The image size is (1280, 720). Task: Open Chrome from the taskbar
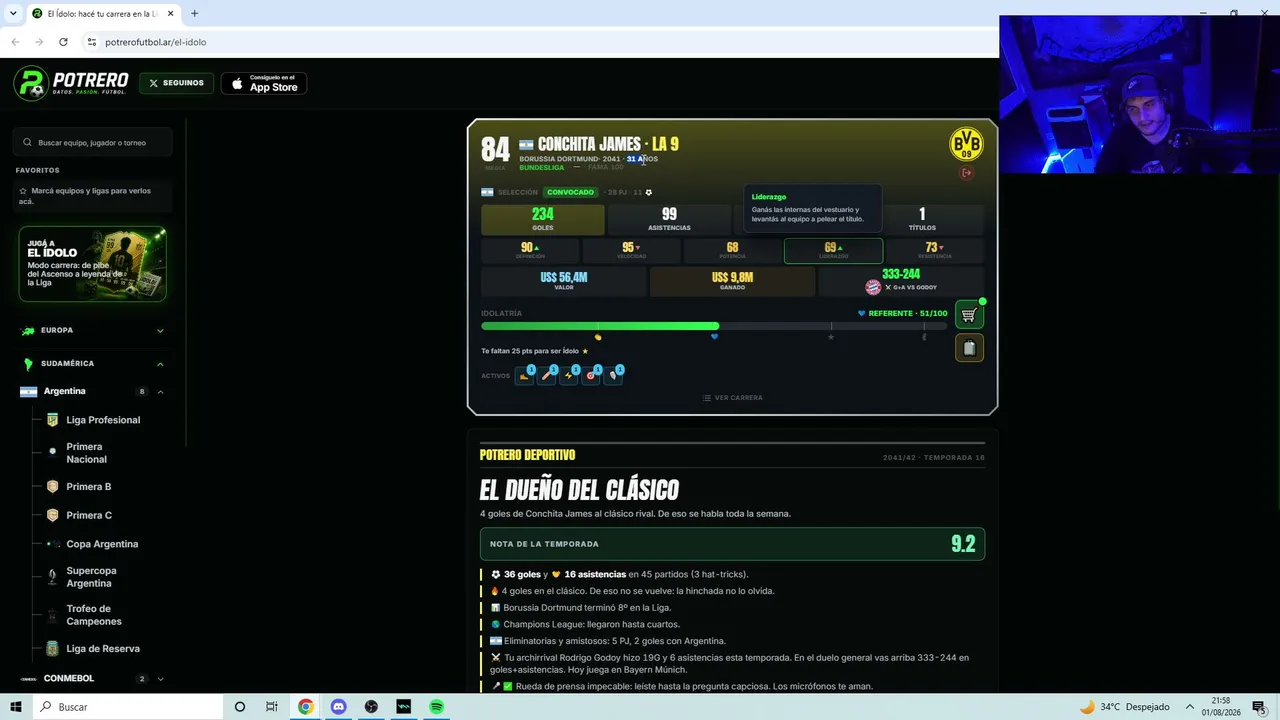click(305, 707)
